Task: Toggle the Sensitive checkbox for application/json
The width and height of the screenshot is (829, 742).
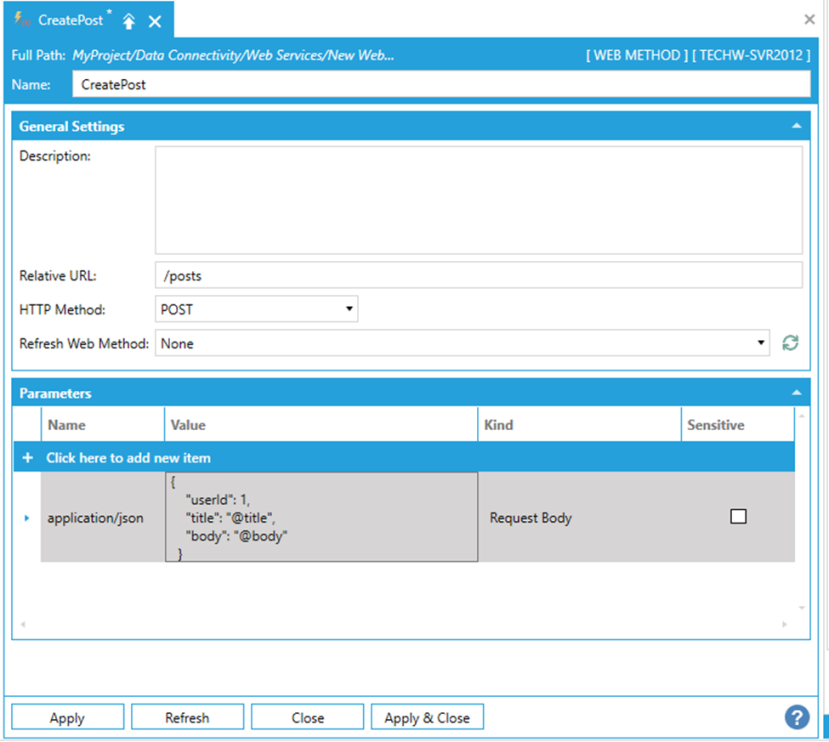Action: tap(738, 517)
